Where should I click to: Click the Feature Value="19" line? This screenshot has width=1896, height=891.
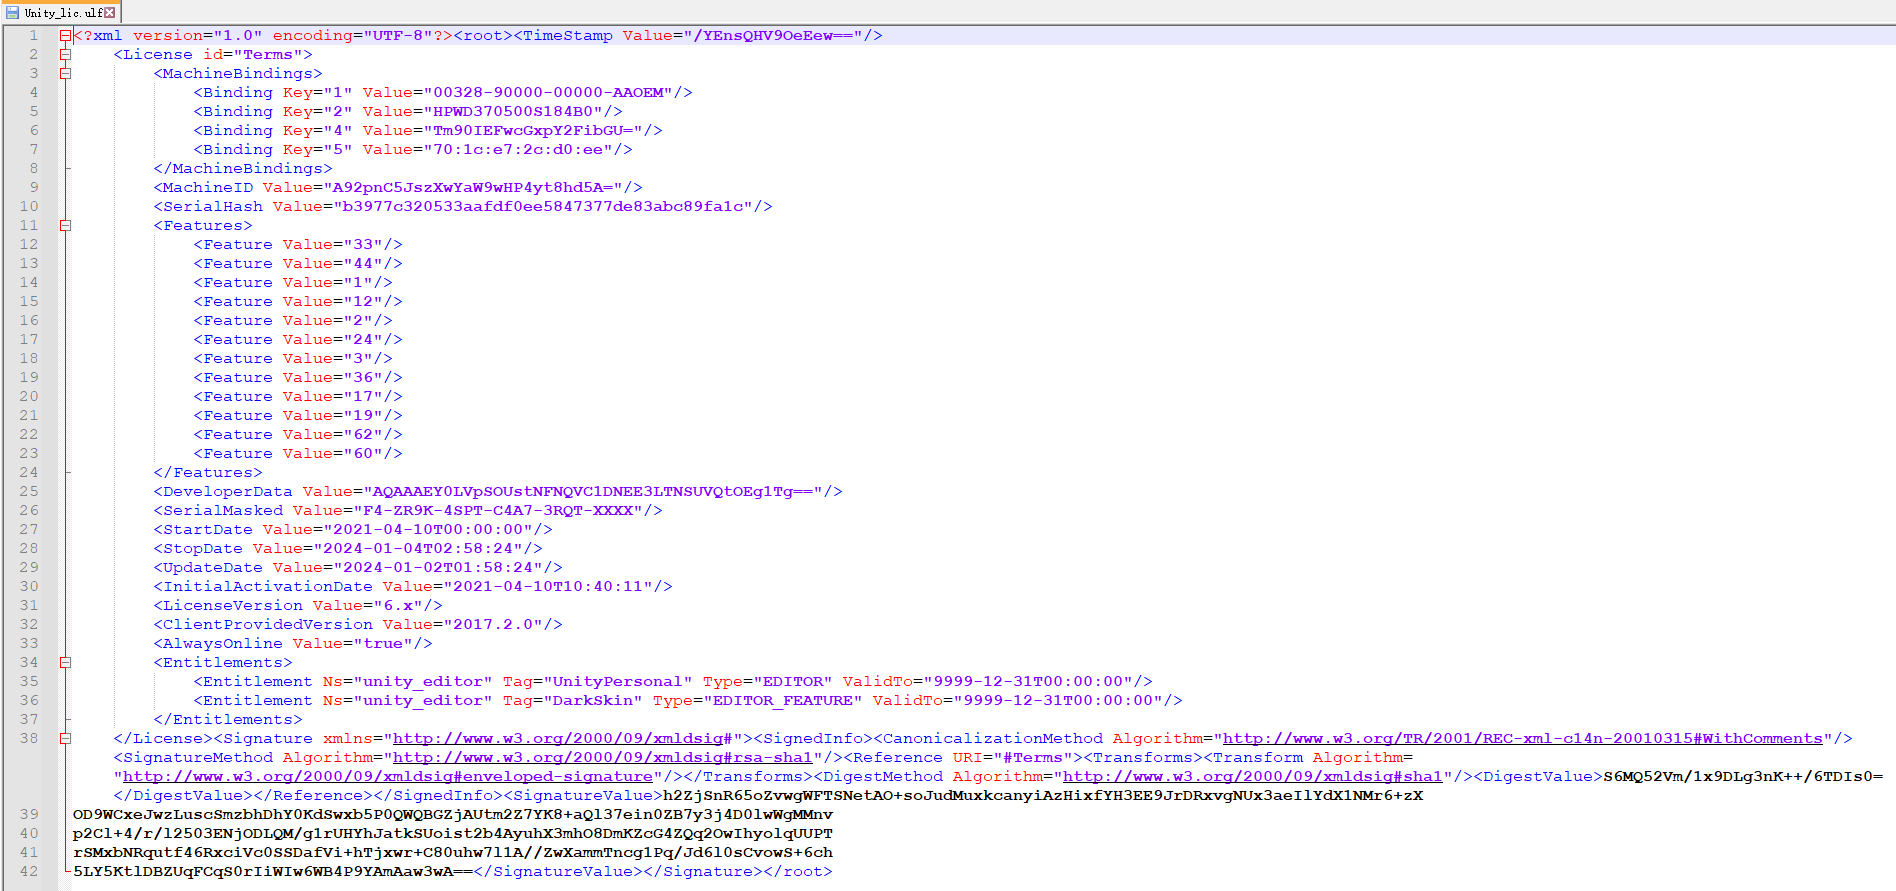298,415
